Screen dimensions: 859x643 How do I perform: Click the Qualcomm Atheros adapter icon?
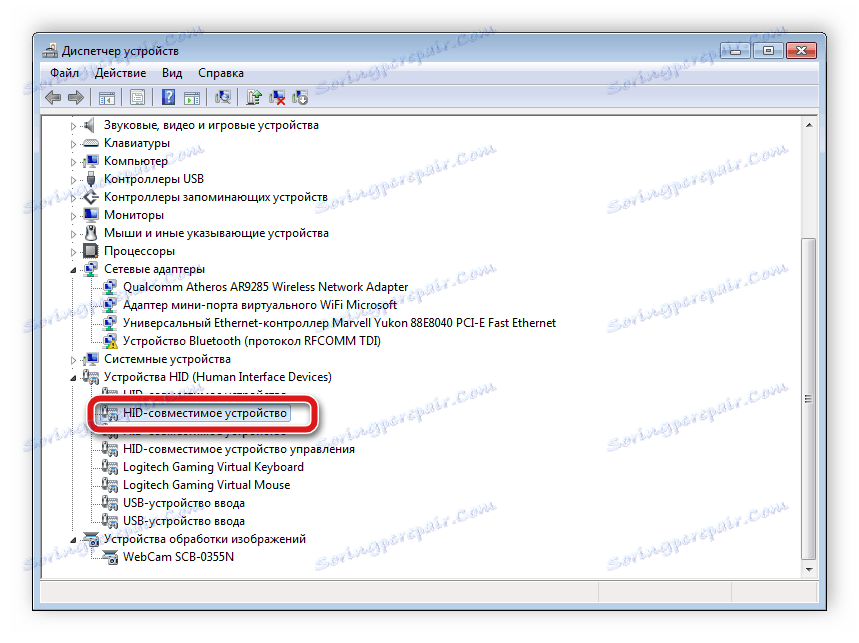(x=110, y=287)
